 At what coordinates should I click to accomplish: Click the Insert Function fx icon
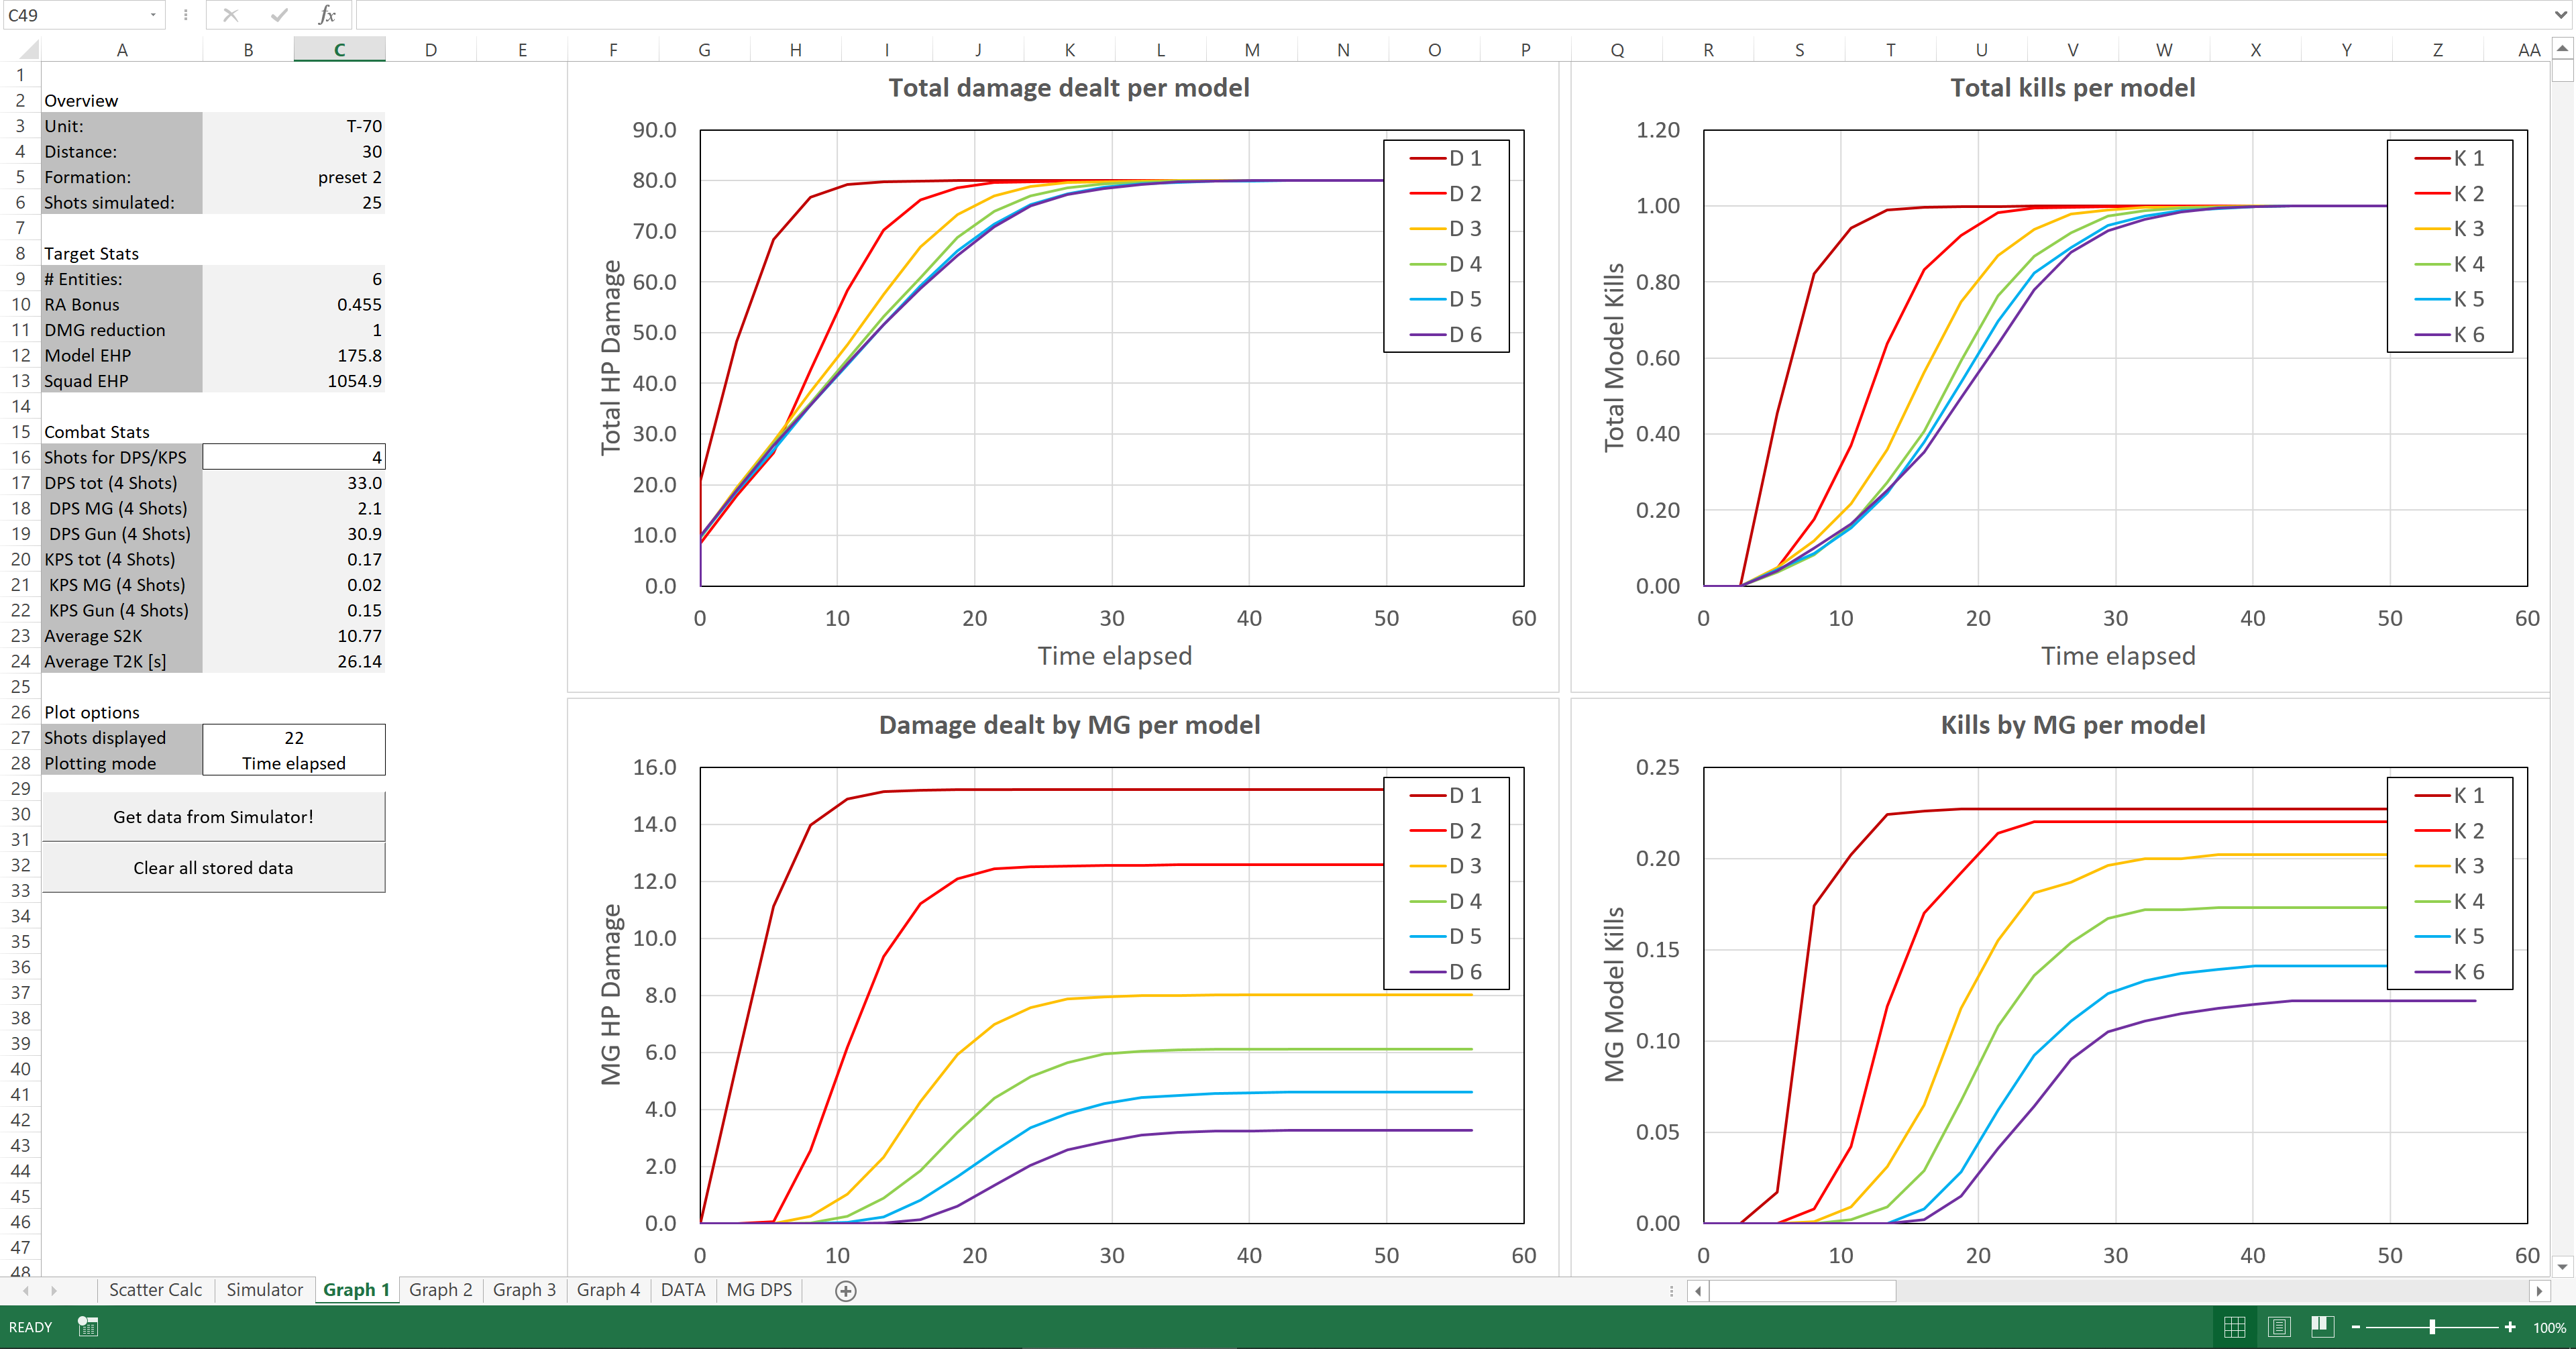(326, 15)
